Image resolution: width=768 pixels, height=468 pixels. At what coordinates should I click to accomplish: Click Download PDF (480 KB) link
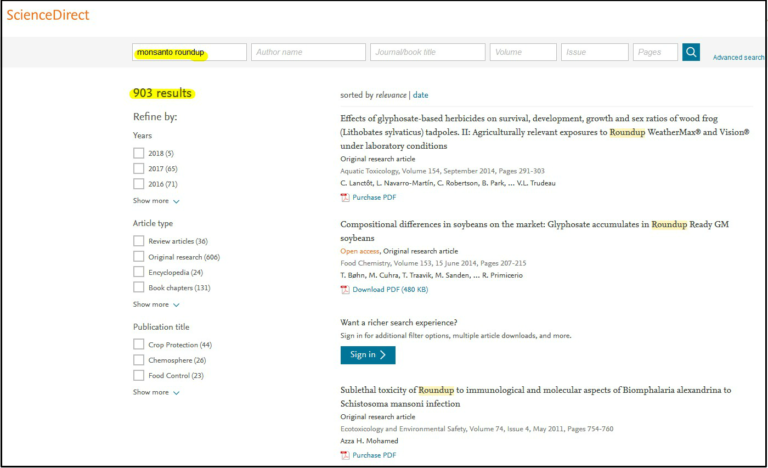(x=390, y=290)
